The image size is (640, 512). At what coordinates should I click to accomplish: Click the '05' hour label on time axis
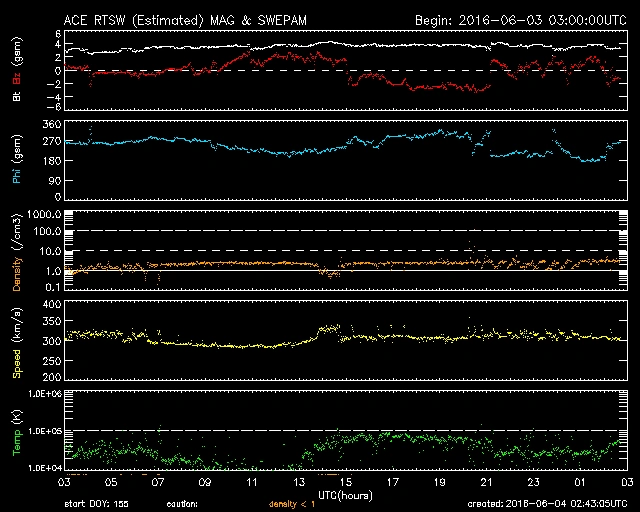(x=111, y=482)
